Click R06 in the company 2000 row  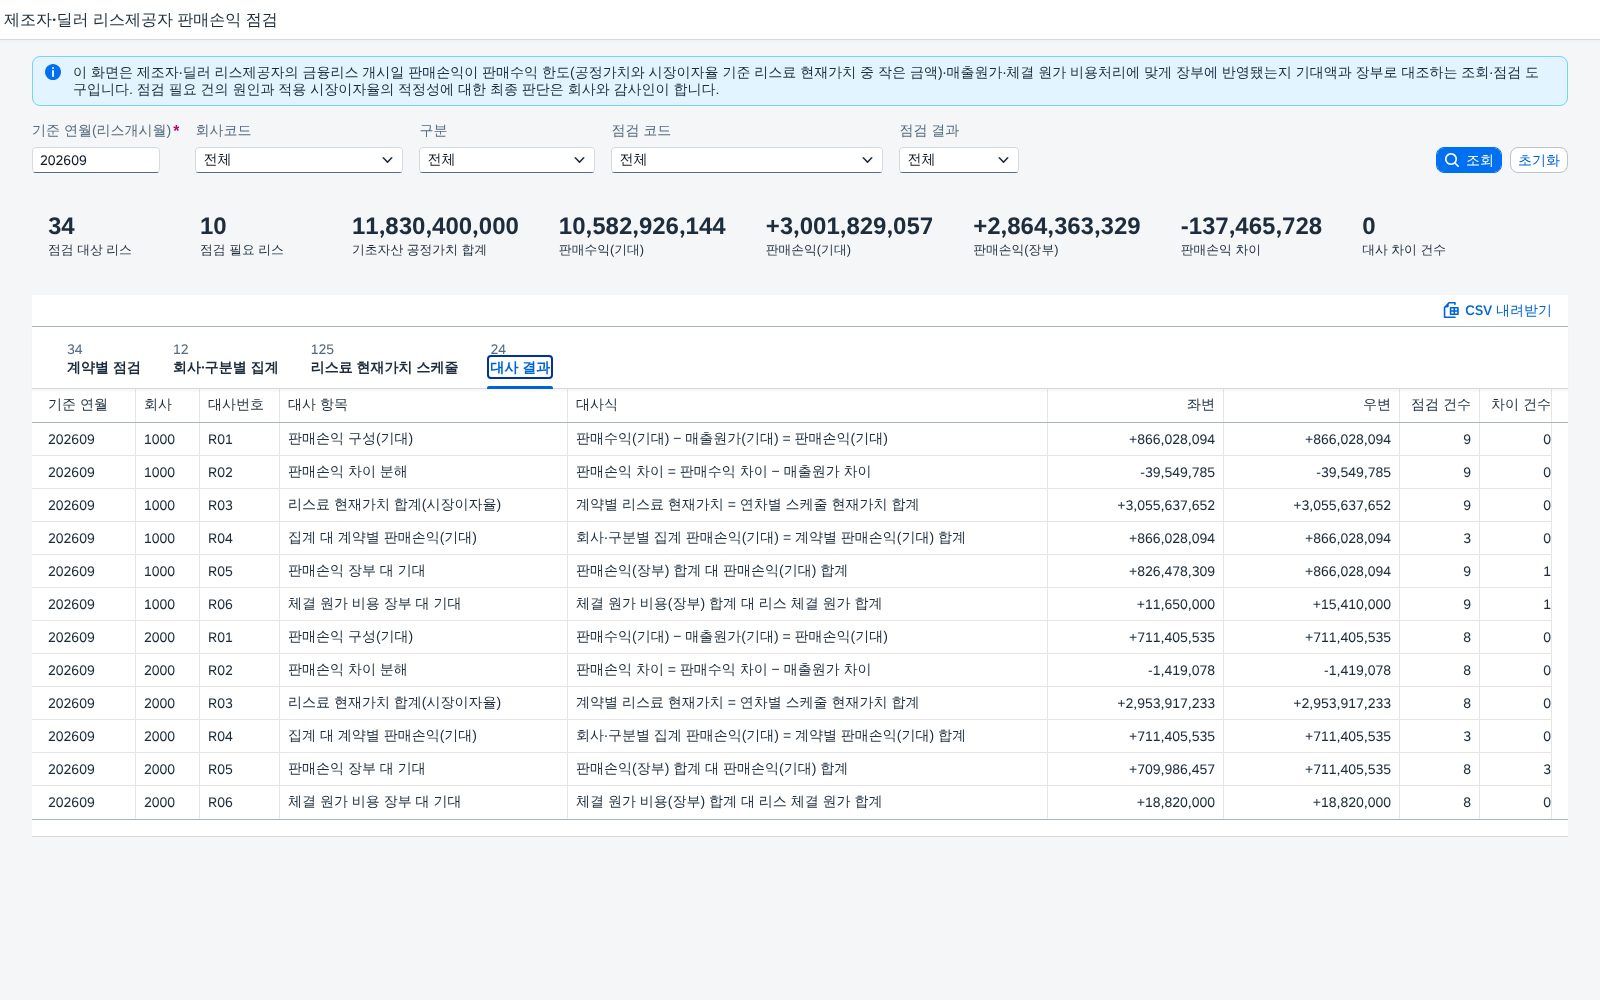click(x=220, y=802)
